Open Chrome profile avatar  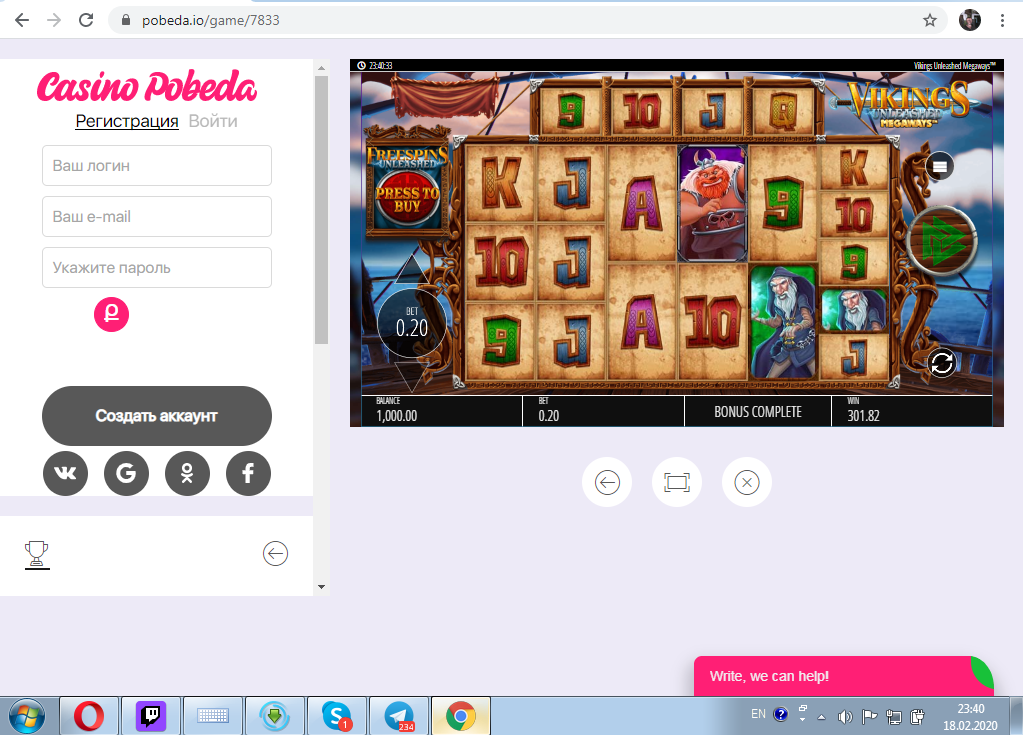tap(970, 20)
